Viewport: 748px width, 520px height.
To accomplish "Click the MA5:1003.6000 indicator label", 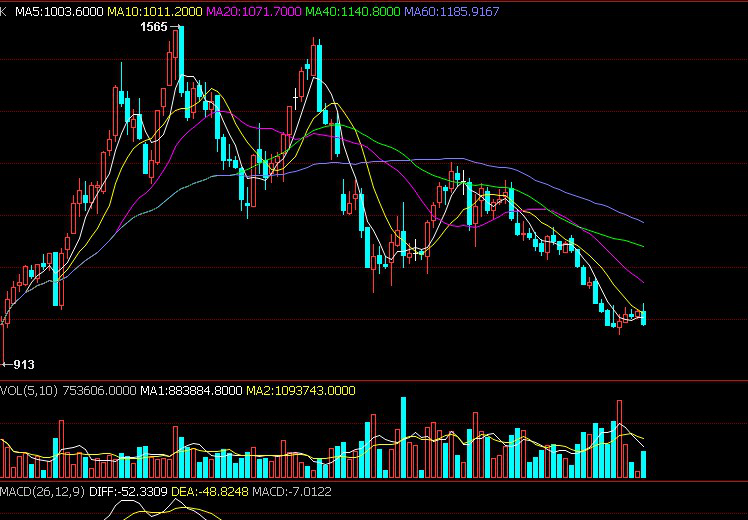I will pos(59,11).
